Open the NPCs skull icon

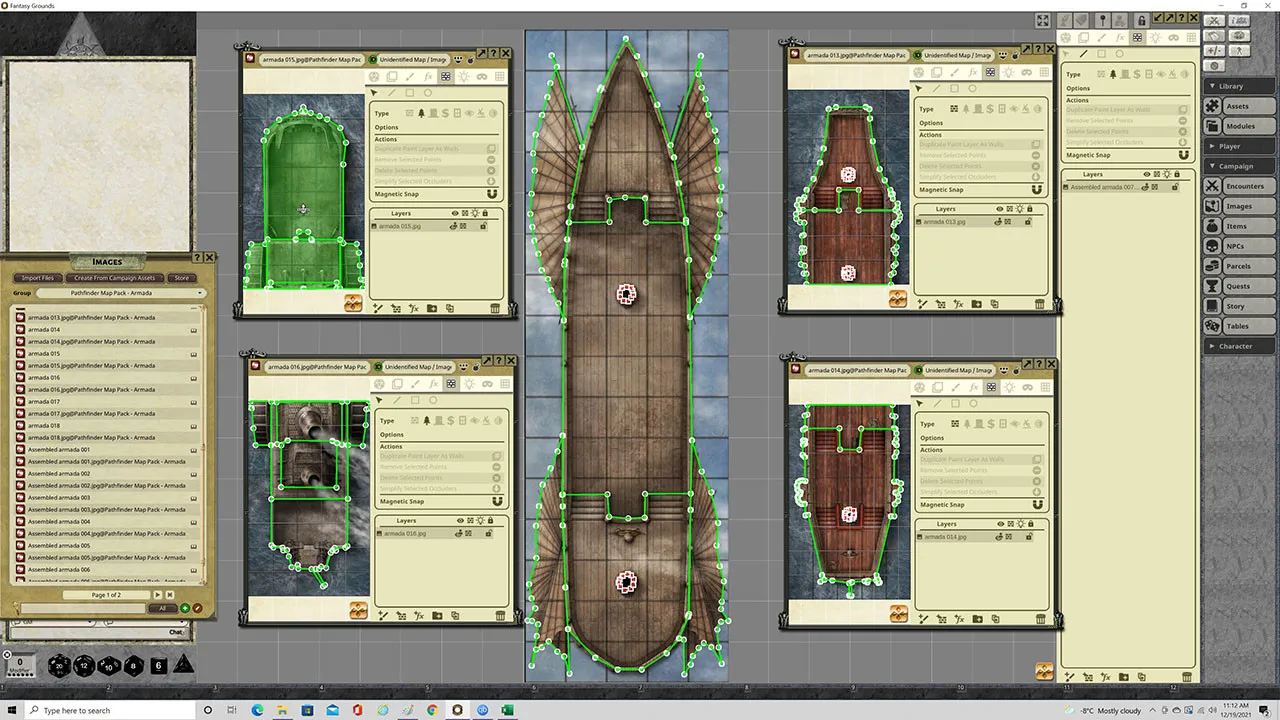click(x=1212, y=246)
